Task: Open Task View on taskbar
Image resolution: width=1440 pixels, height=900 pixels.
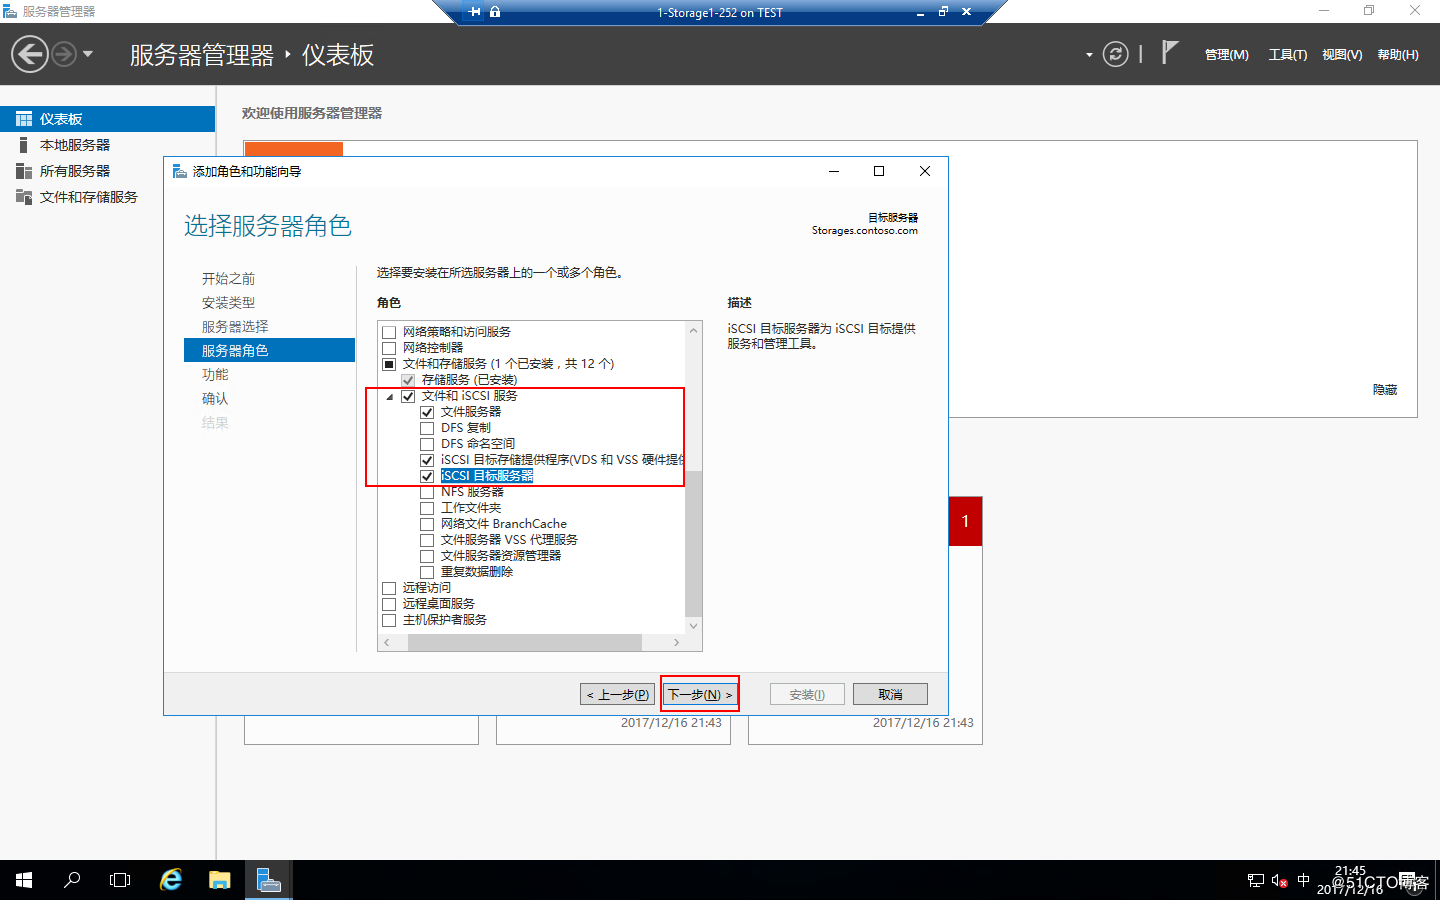Action: pyautogui.click(x=120, y=880)
